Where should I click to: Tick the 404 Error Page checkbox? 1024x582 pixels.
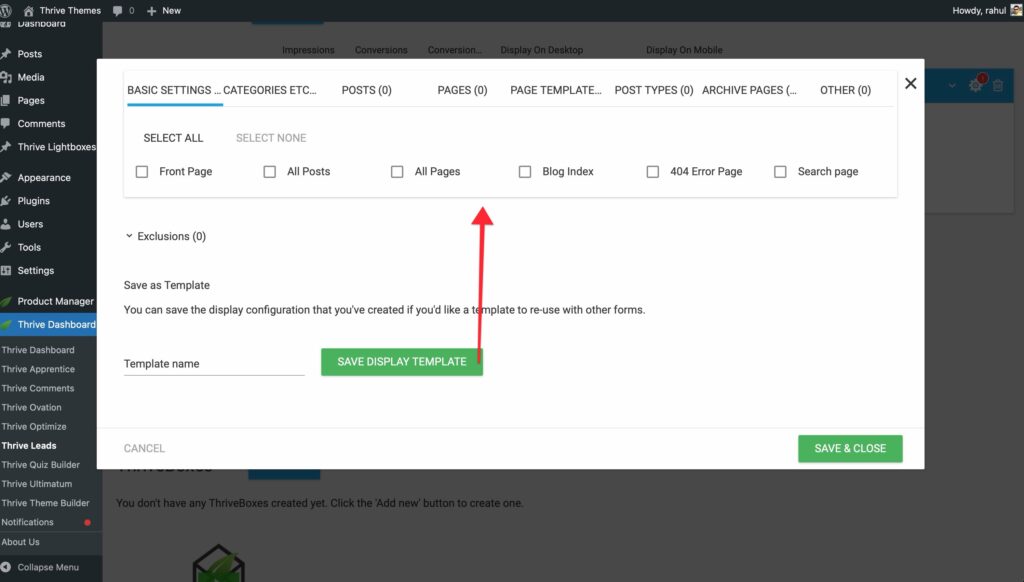coord(653,172)
